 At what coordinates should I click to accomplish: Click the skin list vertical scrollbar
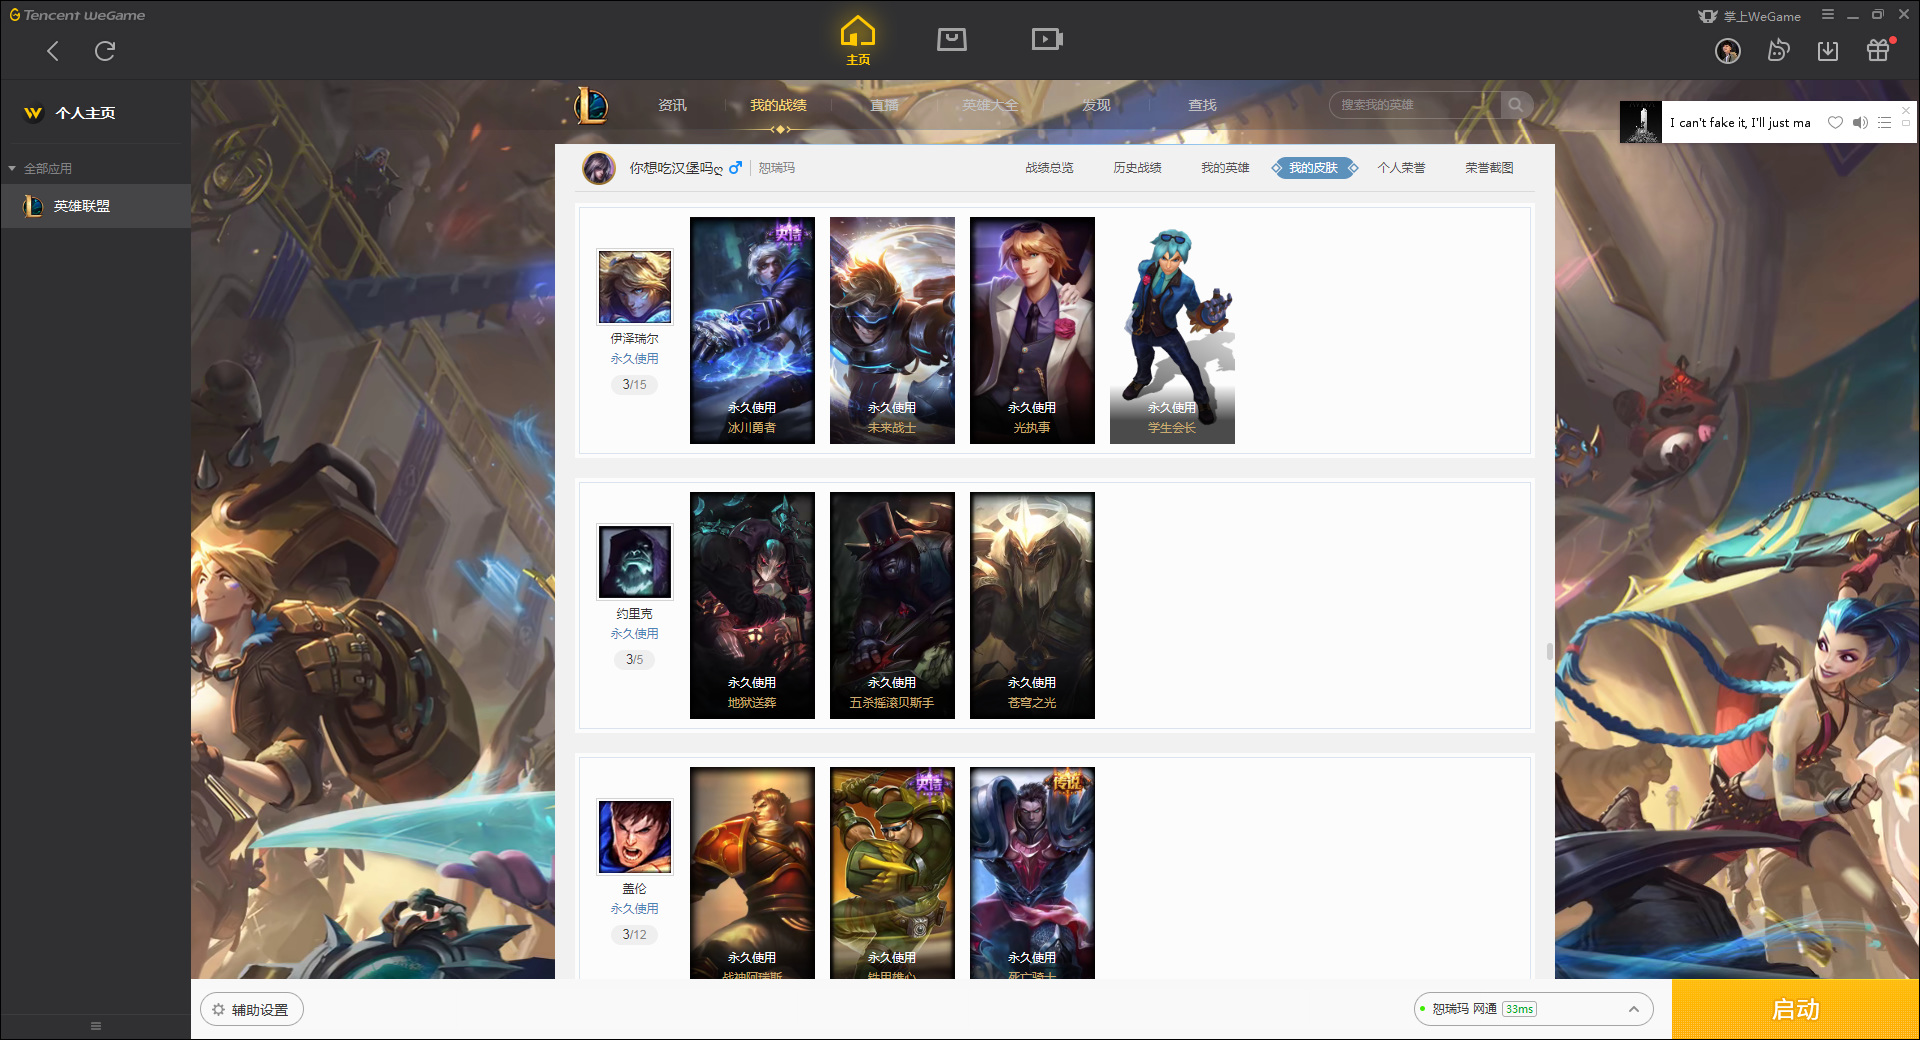[1549, 651]
